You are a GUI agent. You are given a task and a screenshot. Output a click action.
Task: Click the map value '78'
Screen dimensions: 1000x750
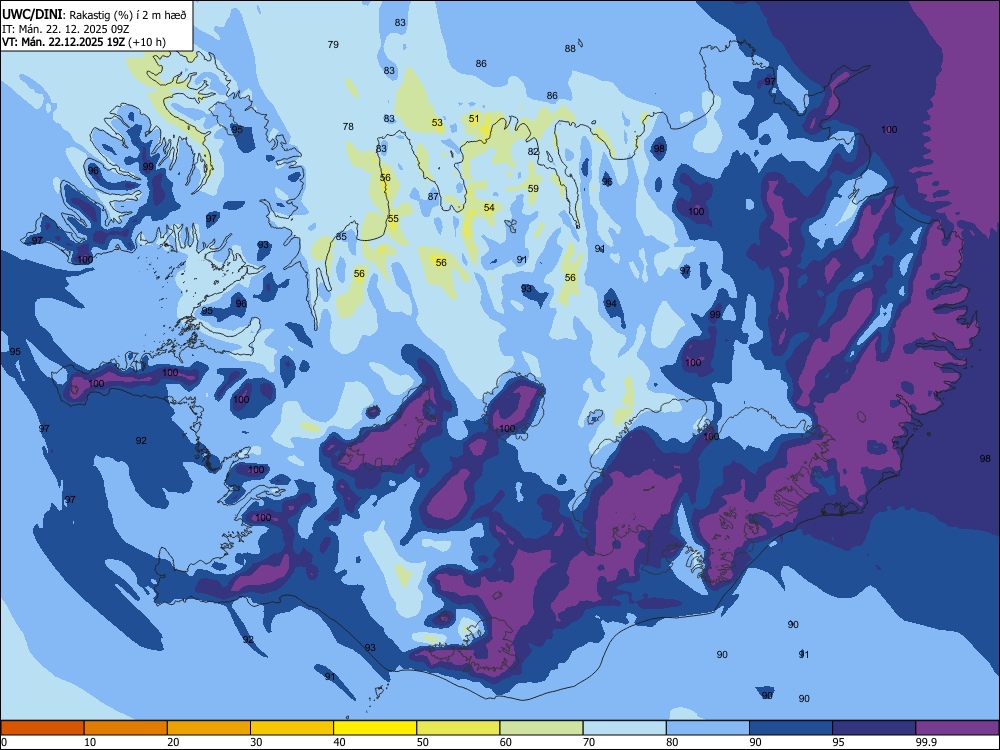(x=348, y=126)
